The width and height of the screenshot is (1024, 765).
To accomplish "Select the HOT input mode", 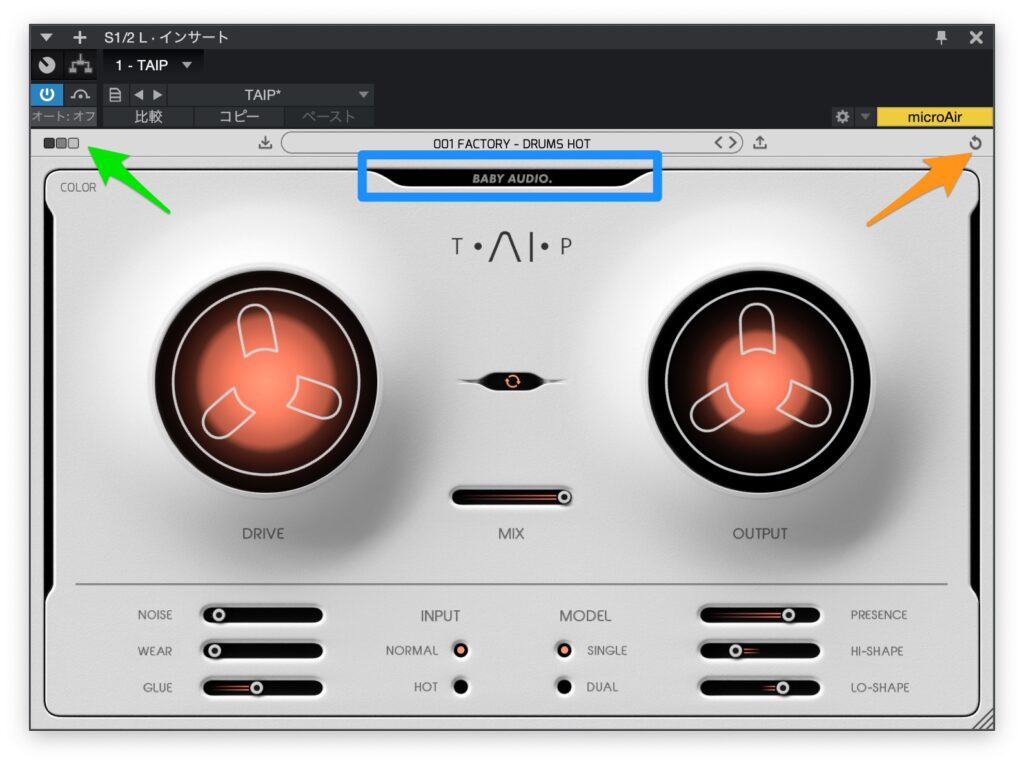I will point(460,687).
